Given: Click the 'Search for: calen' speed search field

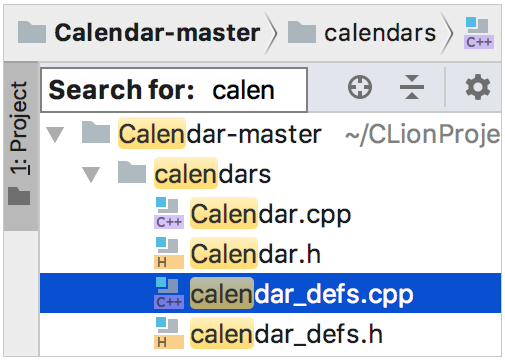Looking at the screenshot, I should 174,90.
